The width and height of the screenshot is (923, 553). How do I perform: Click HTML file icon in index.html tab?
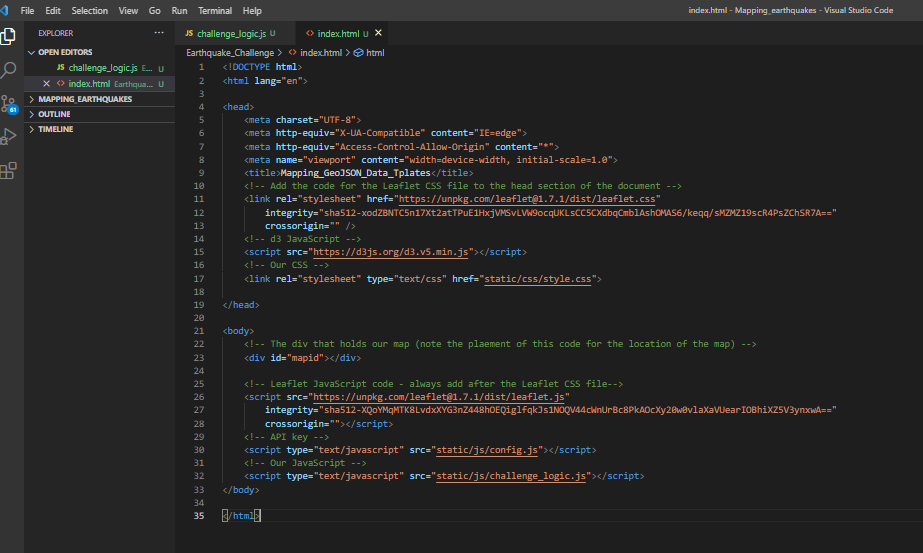pyautogui.click(x=310, y=34)
